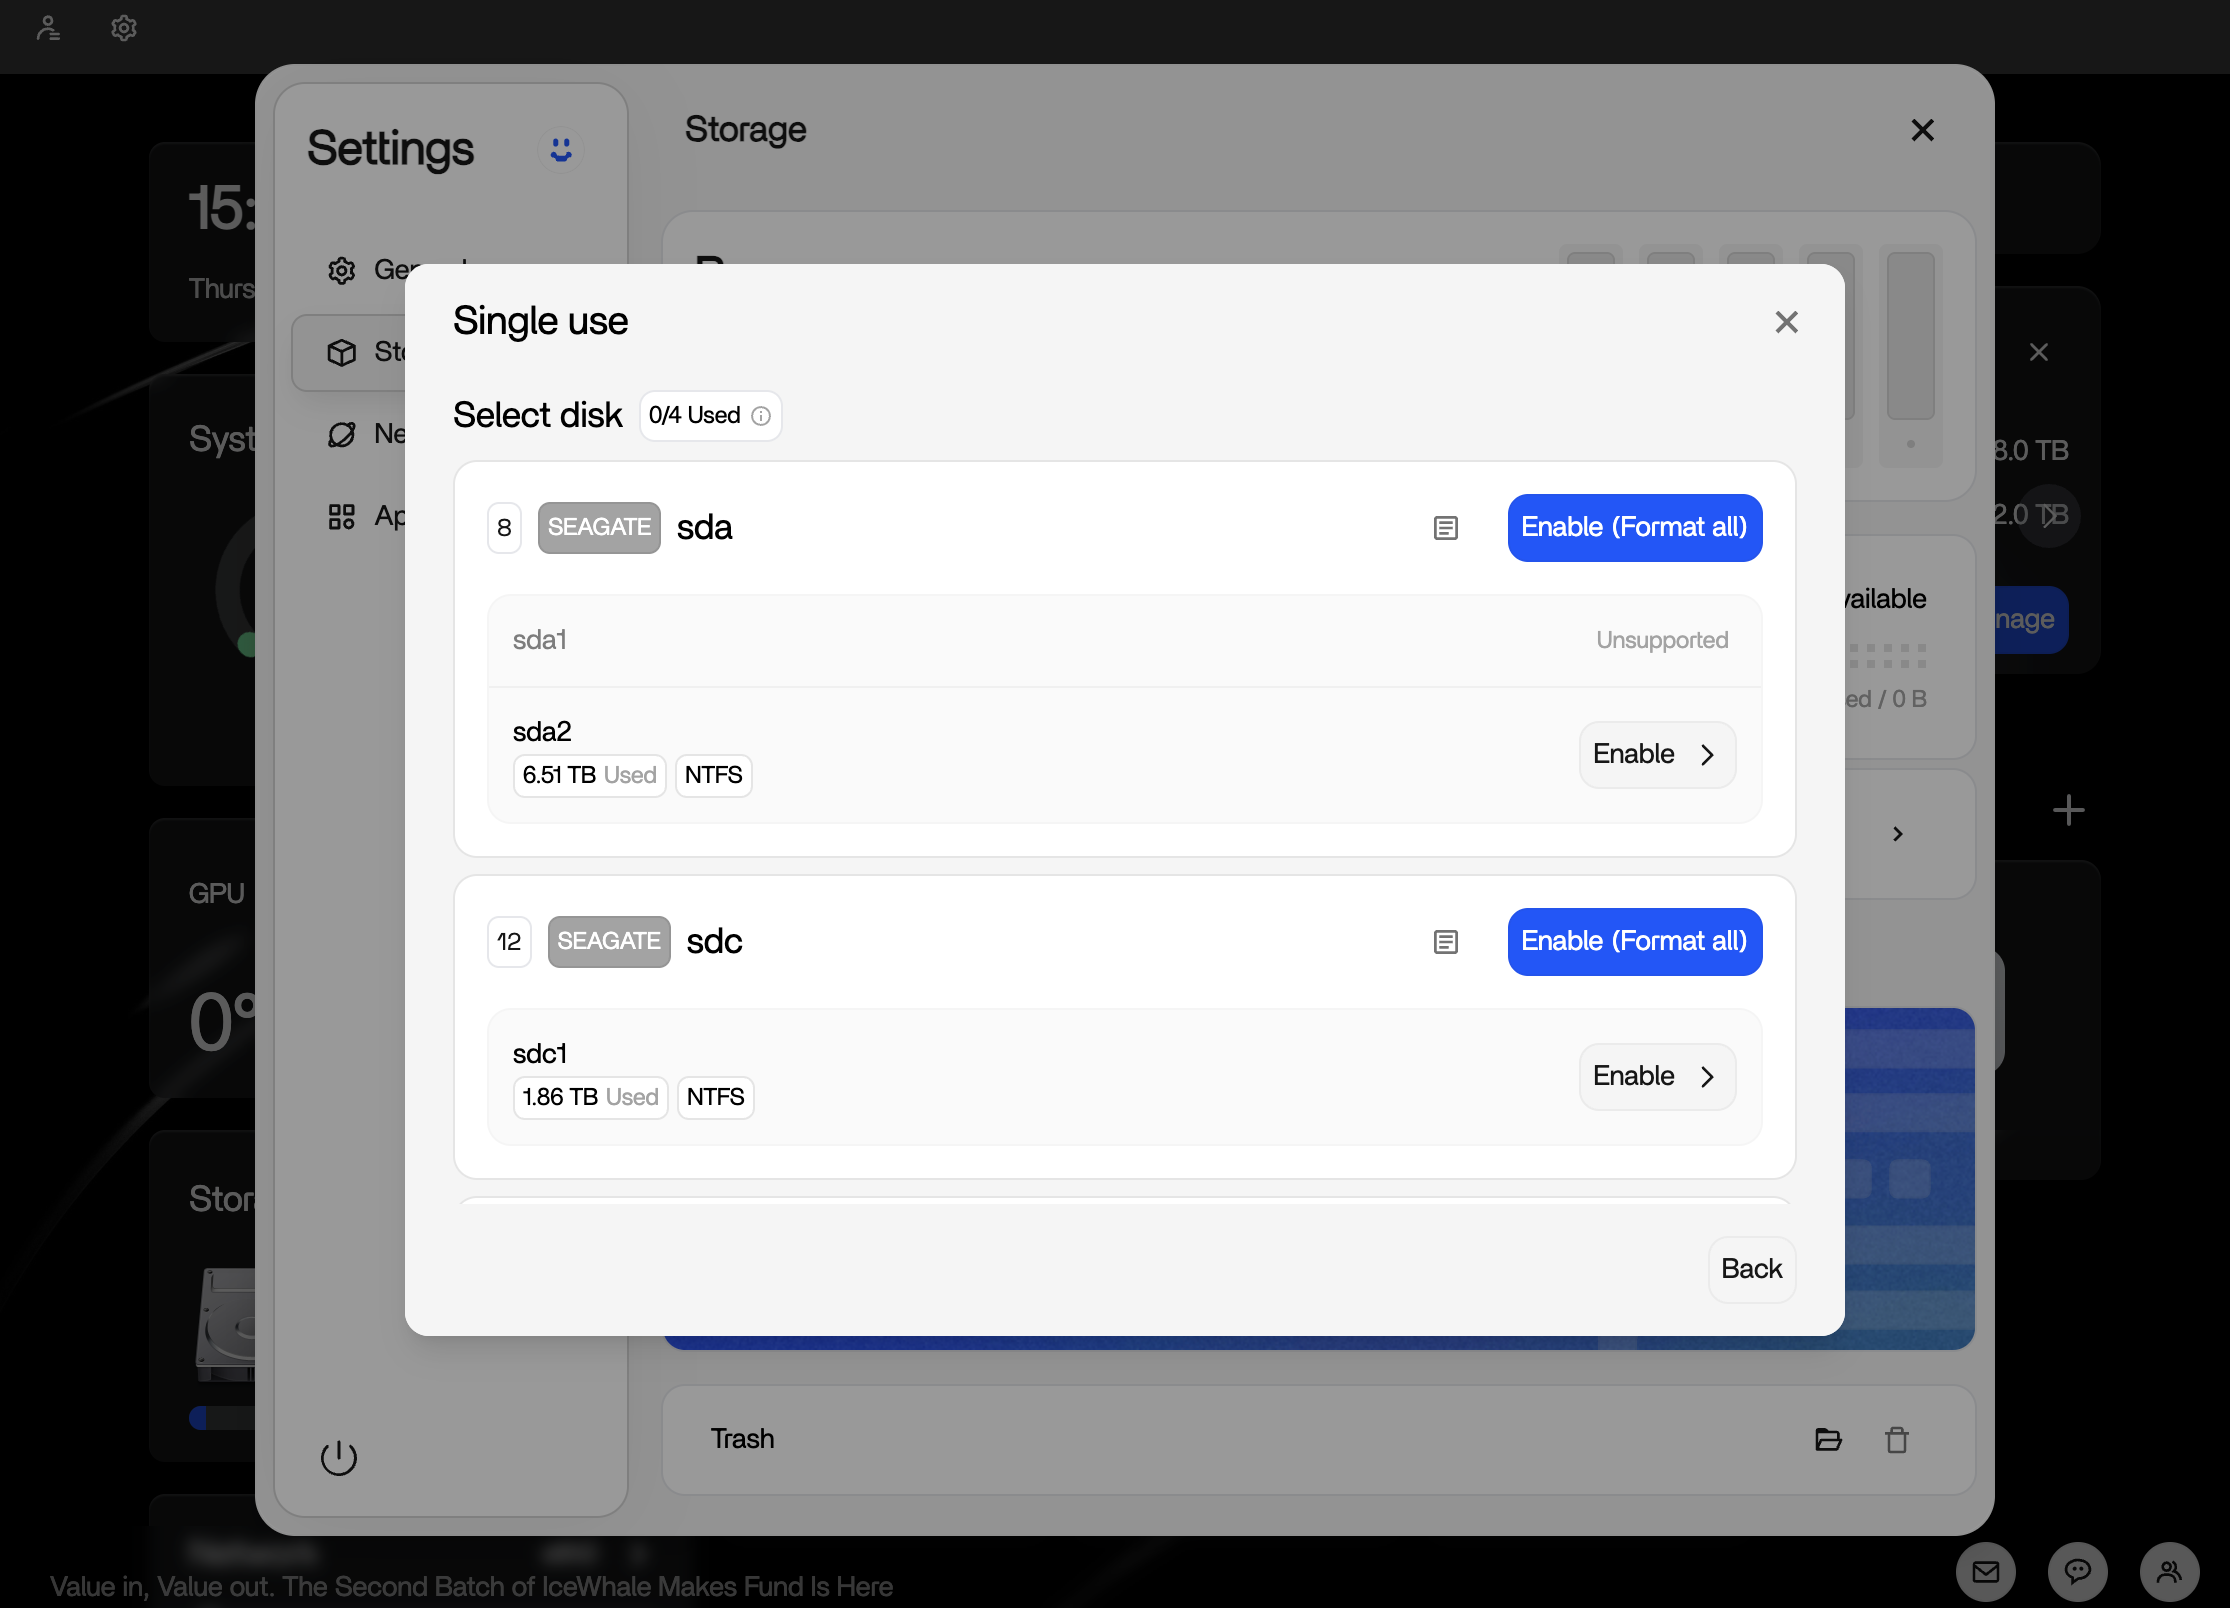Click Enable (Format all) for sda
Image resolution: width=2230 pixels, height=1608 pixels.
pos(1635,528)
